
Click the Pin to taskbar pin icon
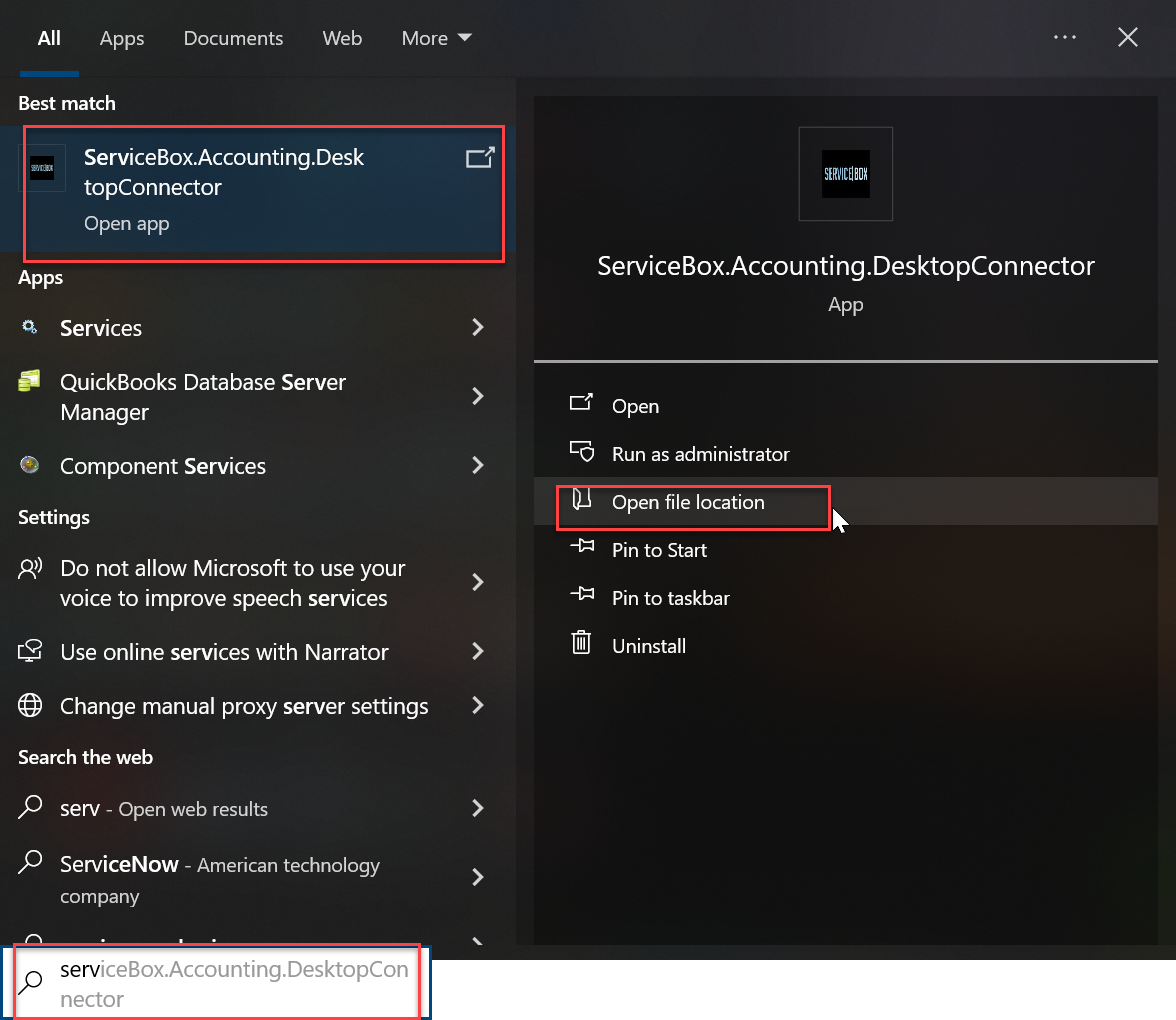582,594
